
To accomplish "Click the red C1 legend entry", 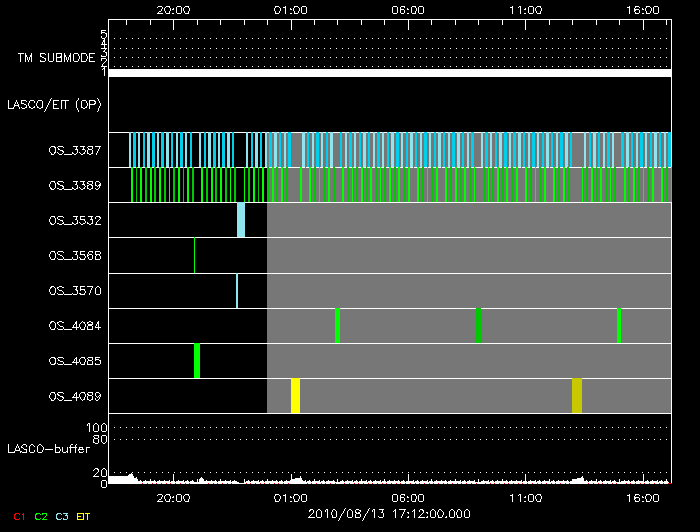I will coord(19,516).
